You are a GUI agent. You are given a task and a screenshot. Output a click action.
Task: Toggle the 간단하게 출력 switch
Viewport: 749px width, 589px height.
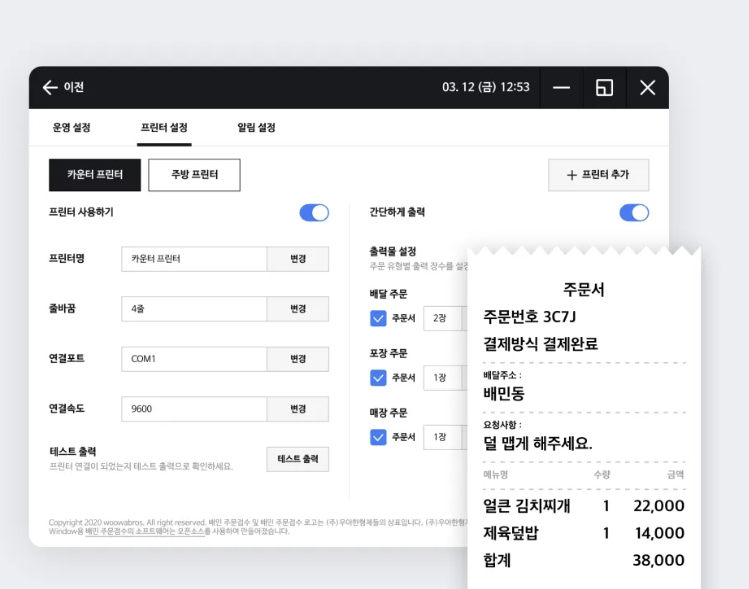[634, 213]
